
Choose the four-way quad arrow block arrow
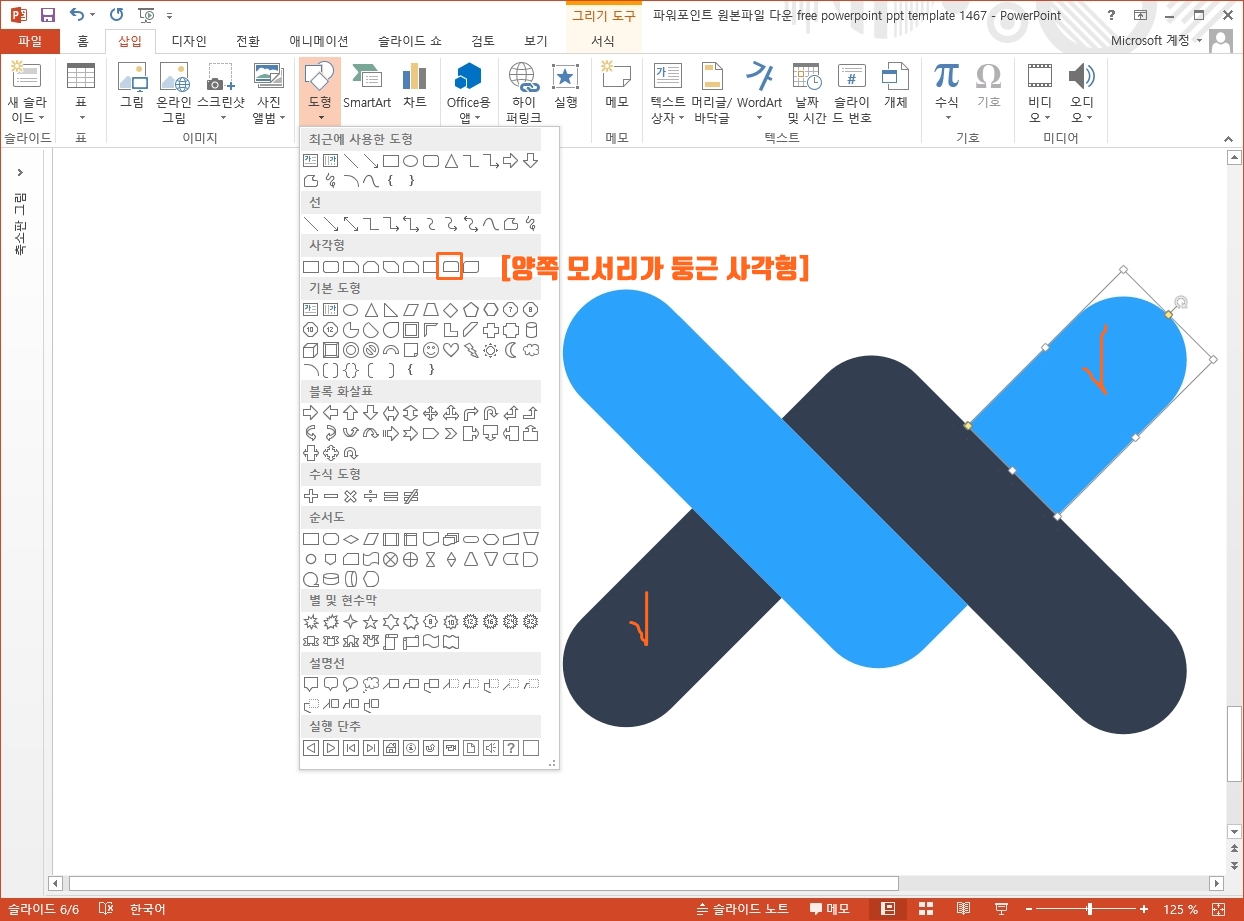(430, 413)
